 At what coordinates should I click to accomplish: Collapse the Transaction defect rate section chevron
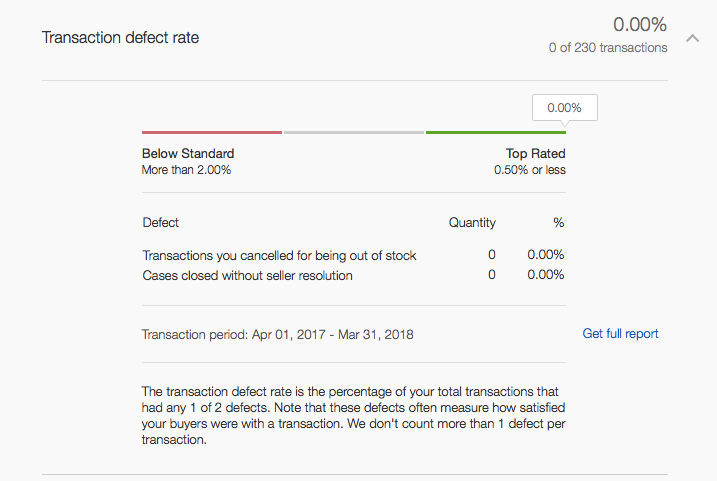(691, 38)
